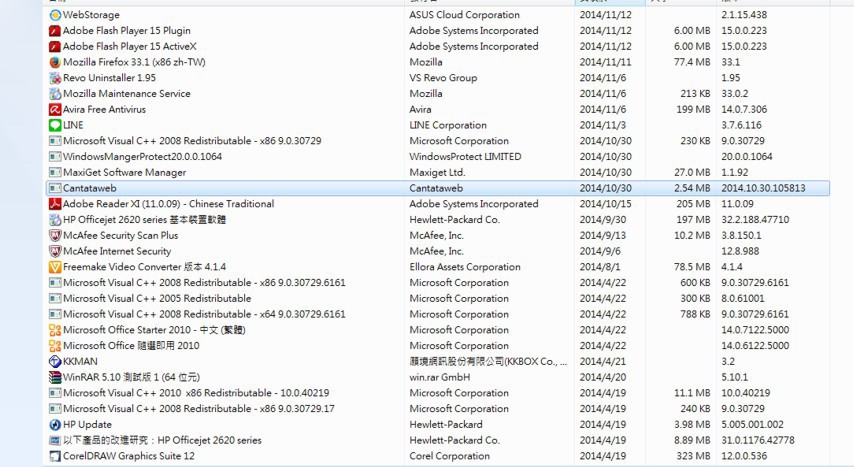Screen dimensions: 854x467
Task: Click the install date '2014/9/13' cell
Action: 603,235
